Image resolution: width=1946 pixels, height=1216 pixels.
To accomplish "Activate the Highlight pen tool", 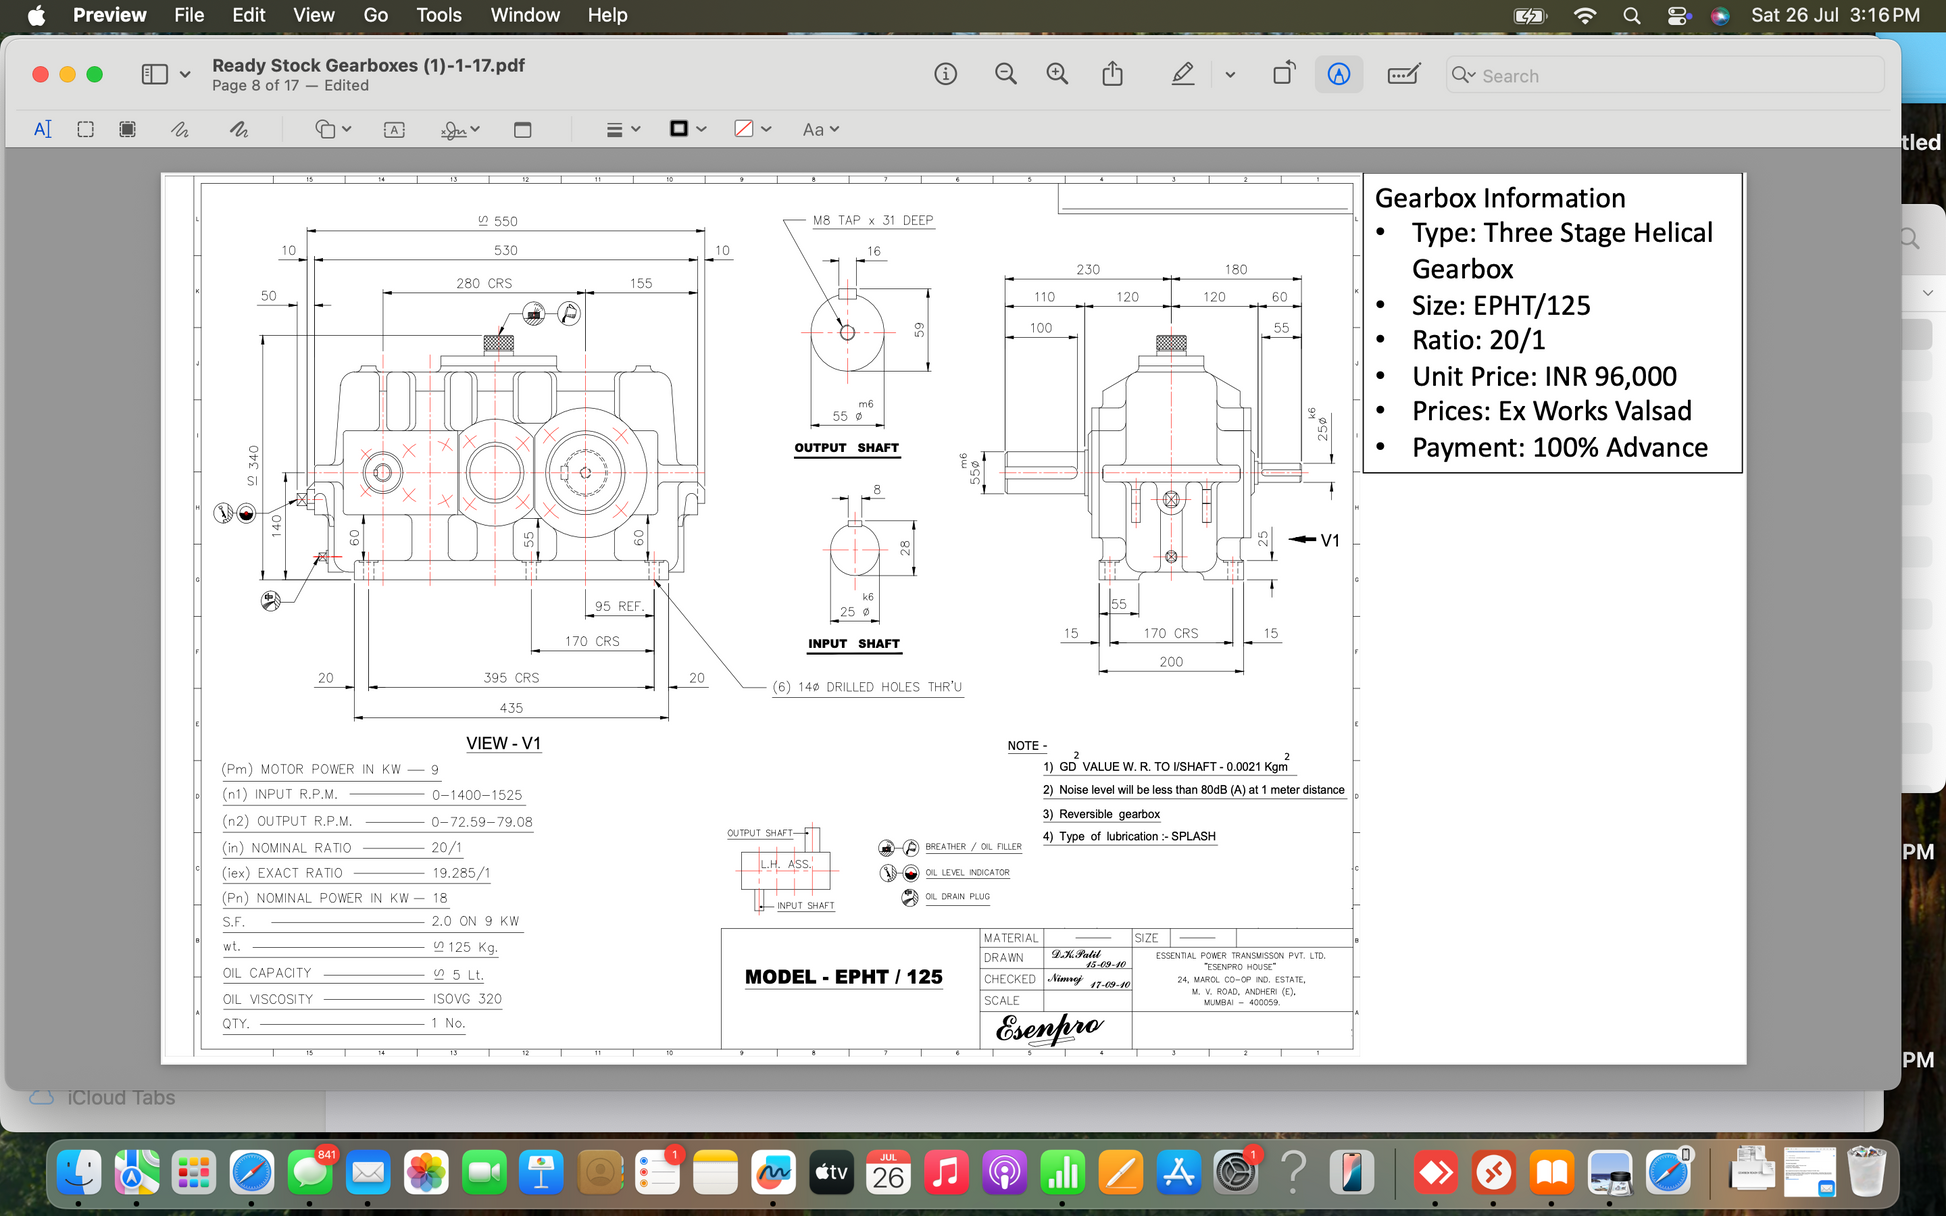I will (x=1183, y=74).
